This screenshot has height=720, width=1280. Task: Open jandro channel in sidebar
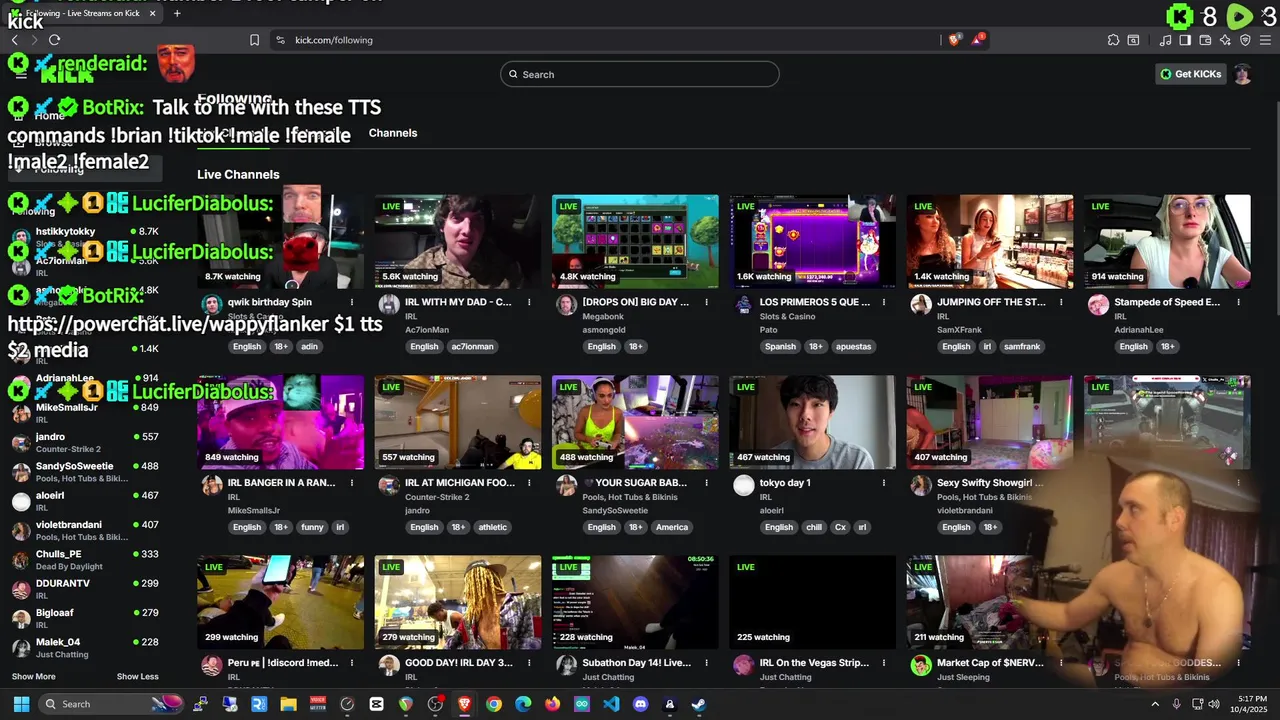(85, 442)
